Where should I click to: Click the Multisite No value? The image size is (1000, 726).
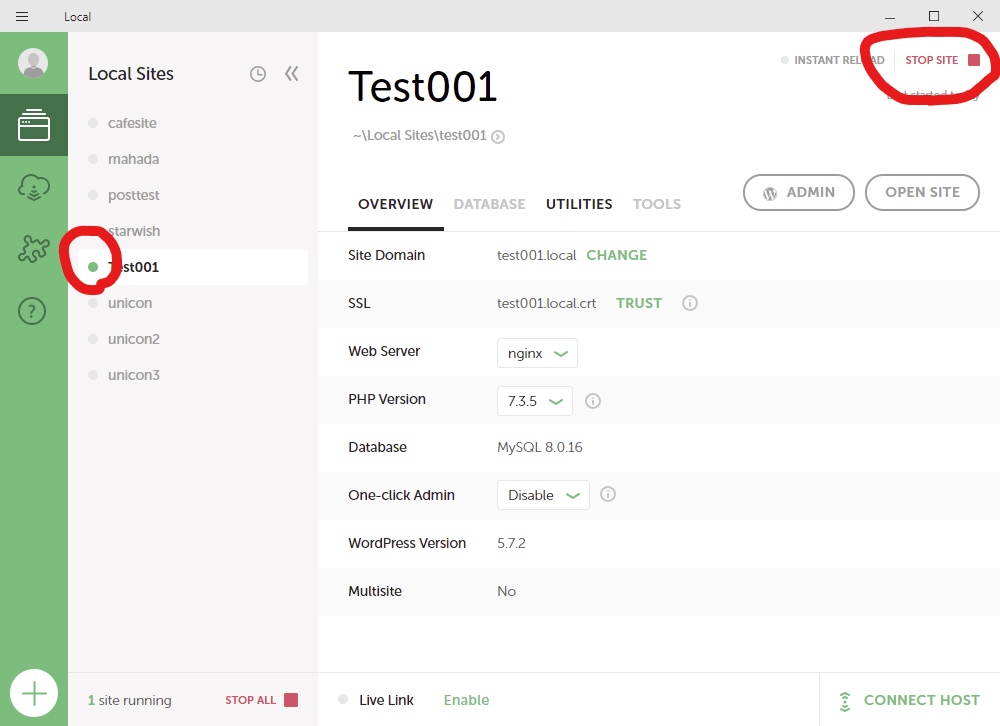click(x=506, y=591)
